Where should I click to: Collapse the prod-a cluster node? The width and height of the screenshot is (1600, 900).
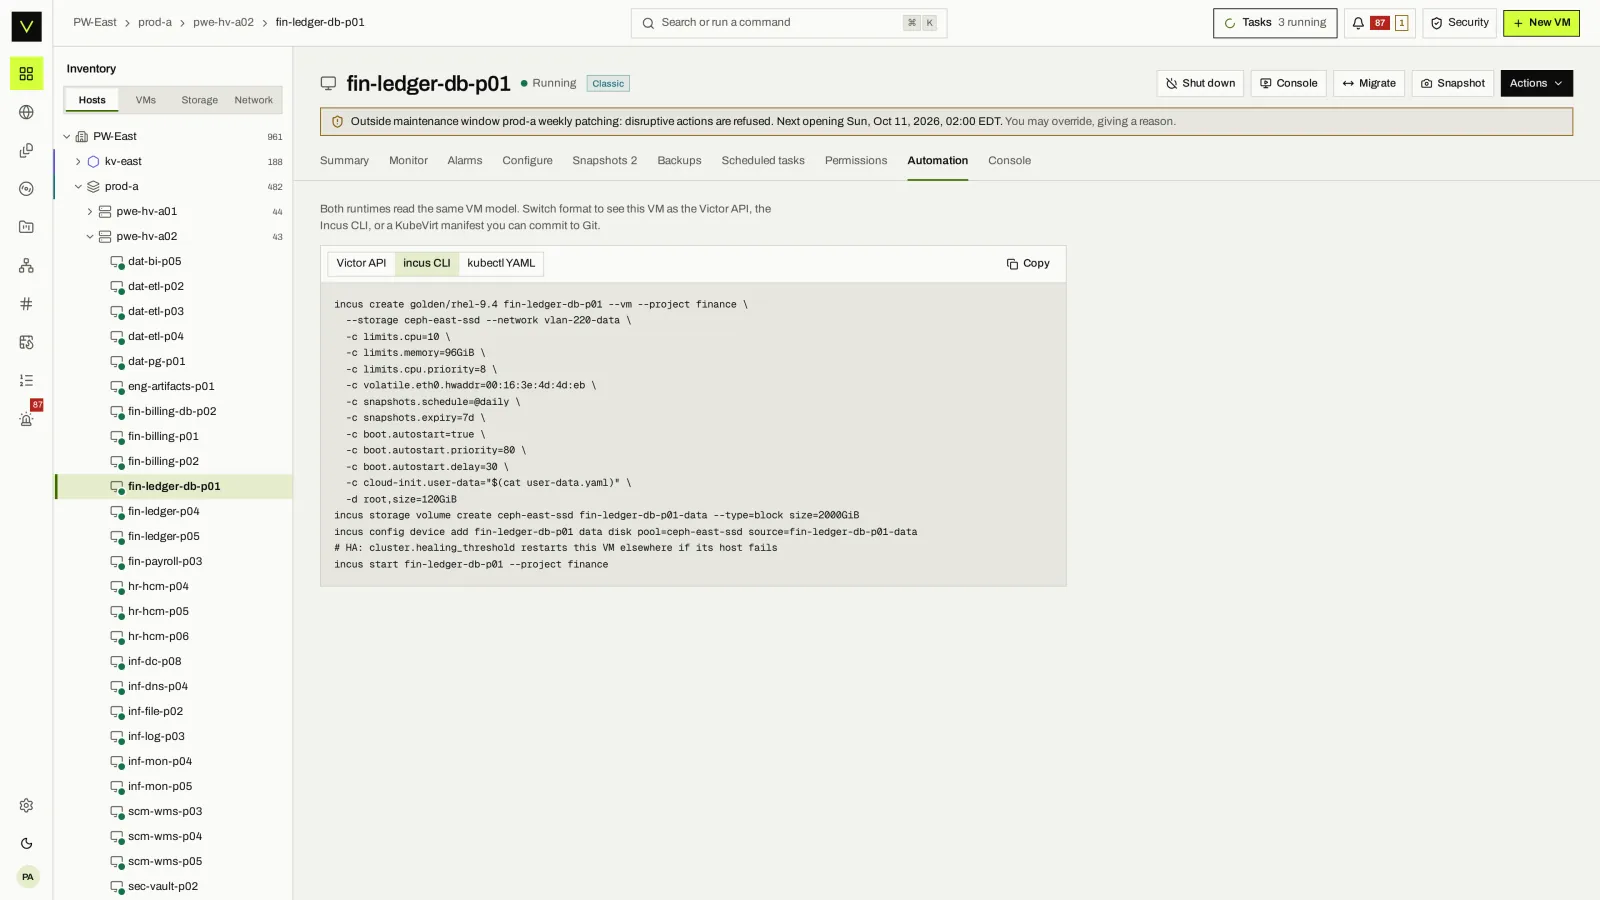click(78, 187)
